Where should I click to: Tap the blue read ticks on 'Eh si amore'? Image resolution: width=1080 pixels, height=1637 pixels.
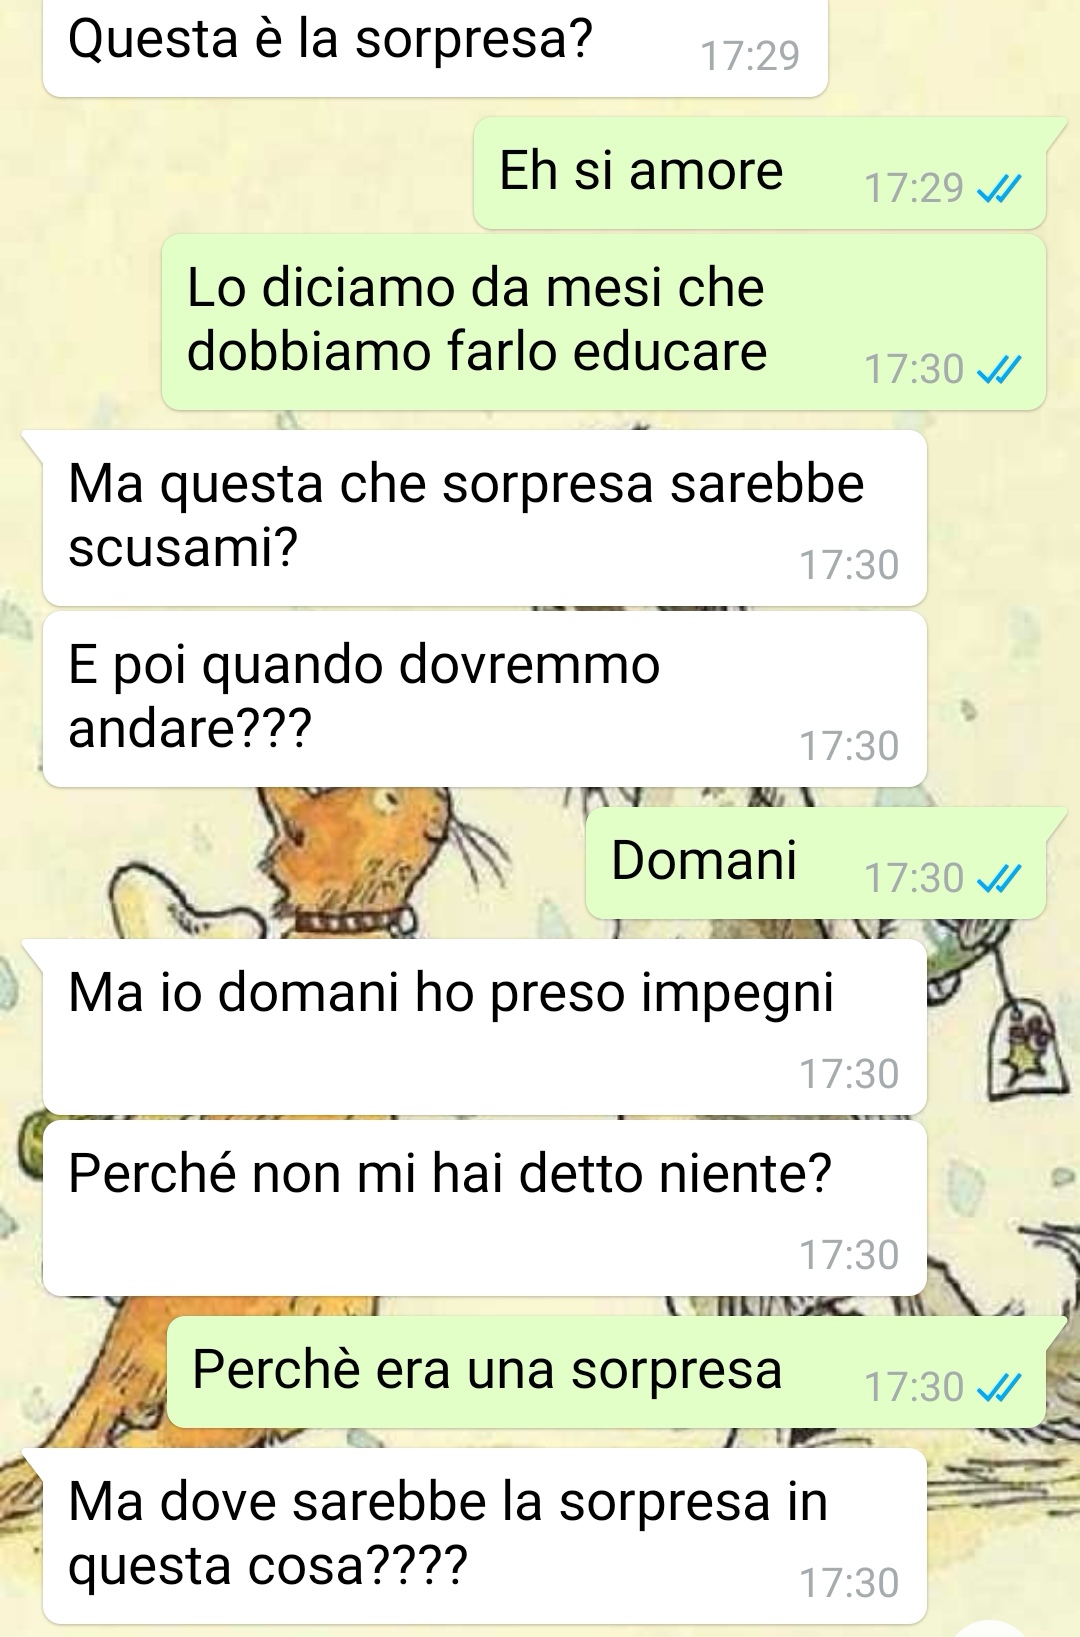pyautogui.click(x=999, y=188)
